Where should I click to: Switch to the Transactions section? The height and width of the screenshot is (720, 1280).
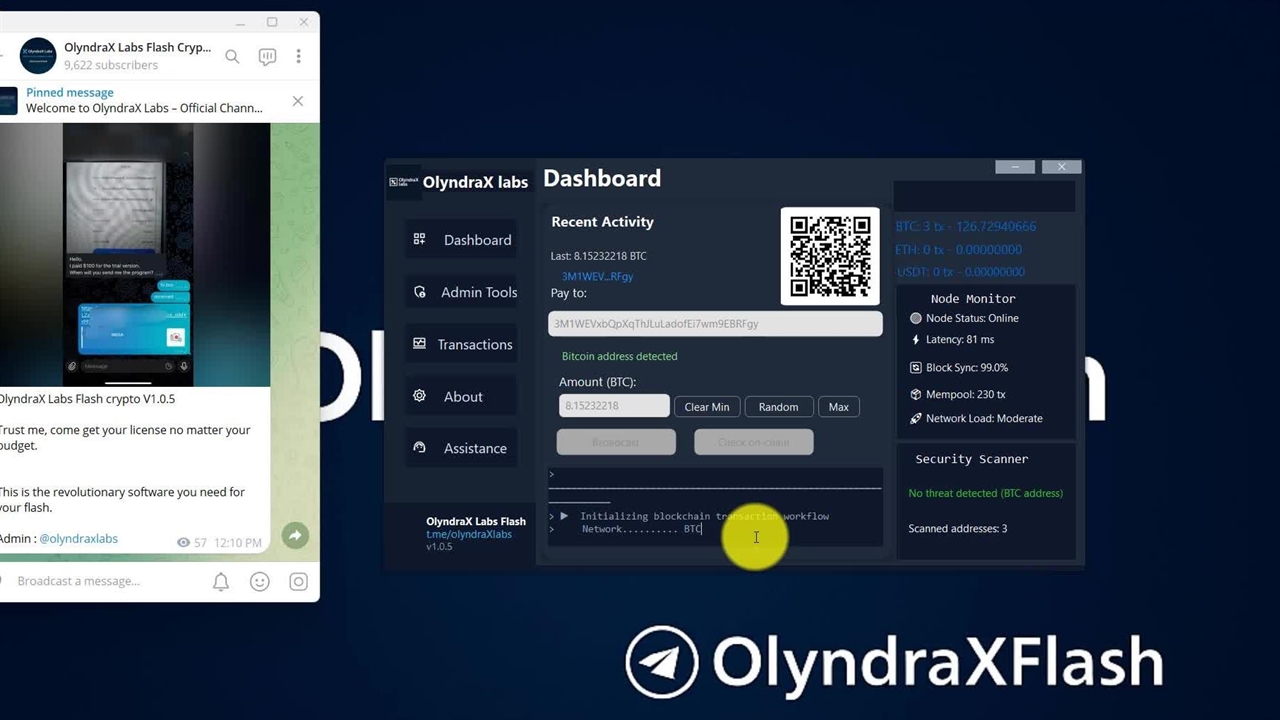point(462,344)
